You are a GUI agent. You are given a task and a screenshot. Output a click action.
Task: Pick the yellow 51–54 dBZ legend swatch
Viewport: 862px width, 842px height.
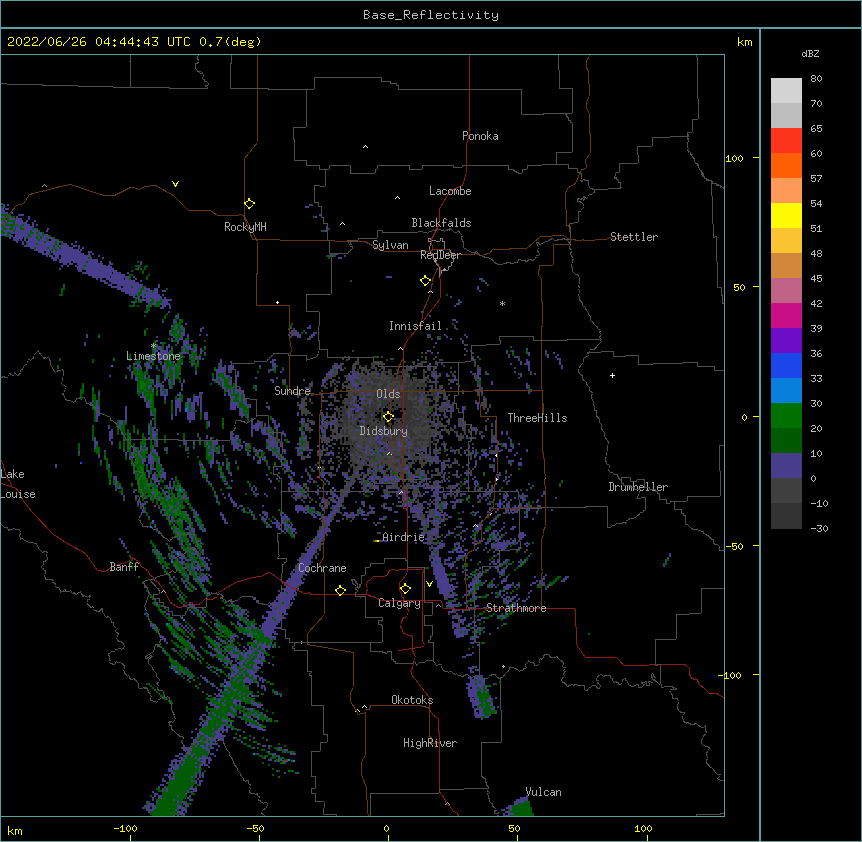786,215
